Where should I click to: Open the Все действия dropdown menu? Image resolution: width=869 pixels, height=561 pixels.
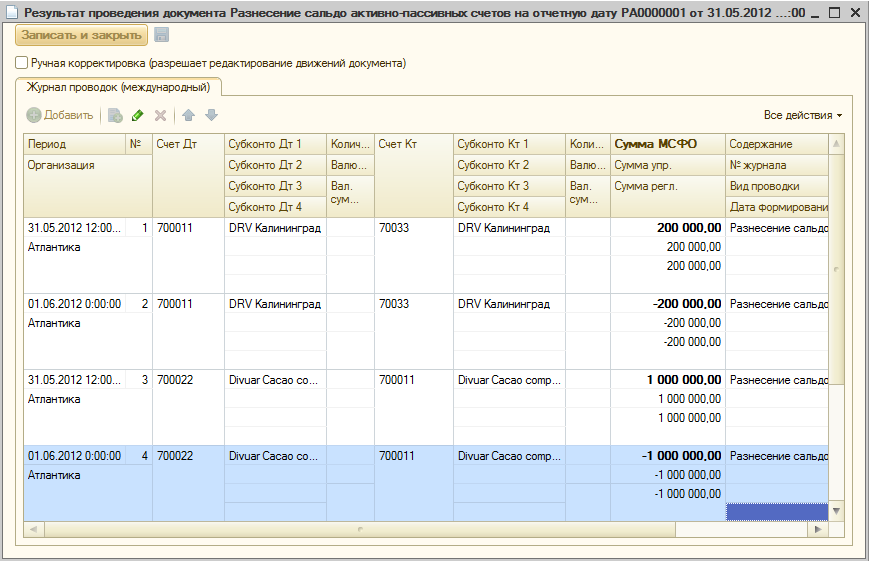point(802,115)
